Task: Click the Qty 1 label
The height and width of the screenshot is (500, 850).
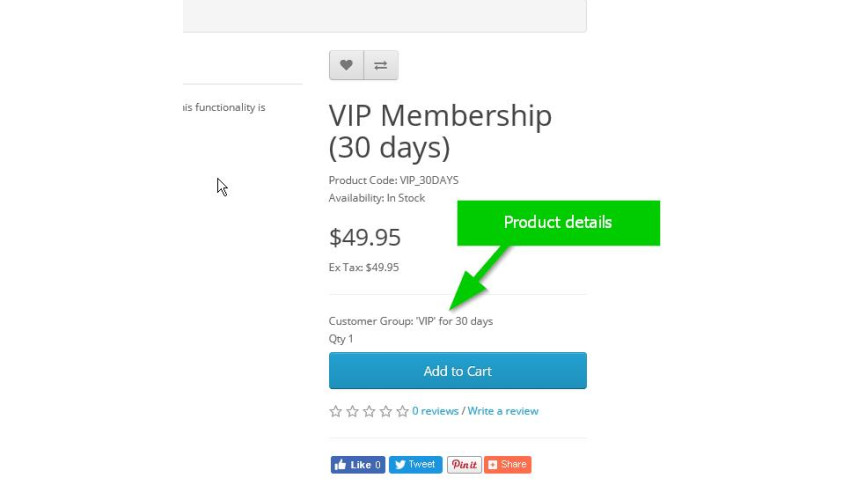Action: click(341, 339)
